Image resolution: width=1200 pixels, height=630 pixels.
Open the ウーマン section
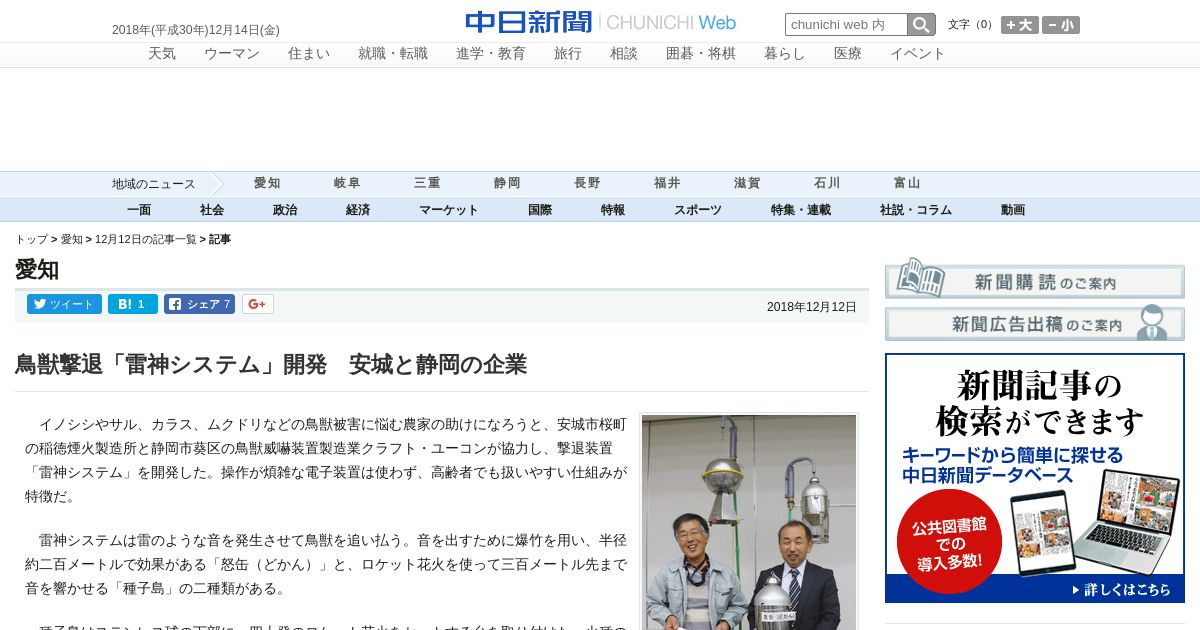point(232,54)
